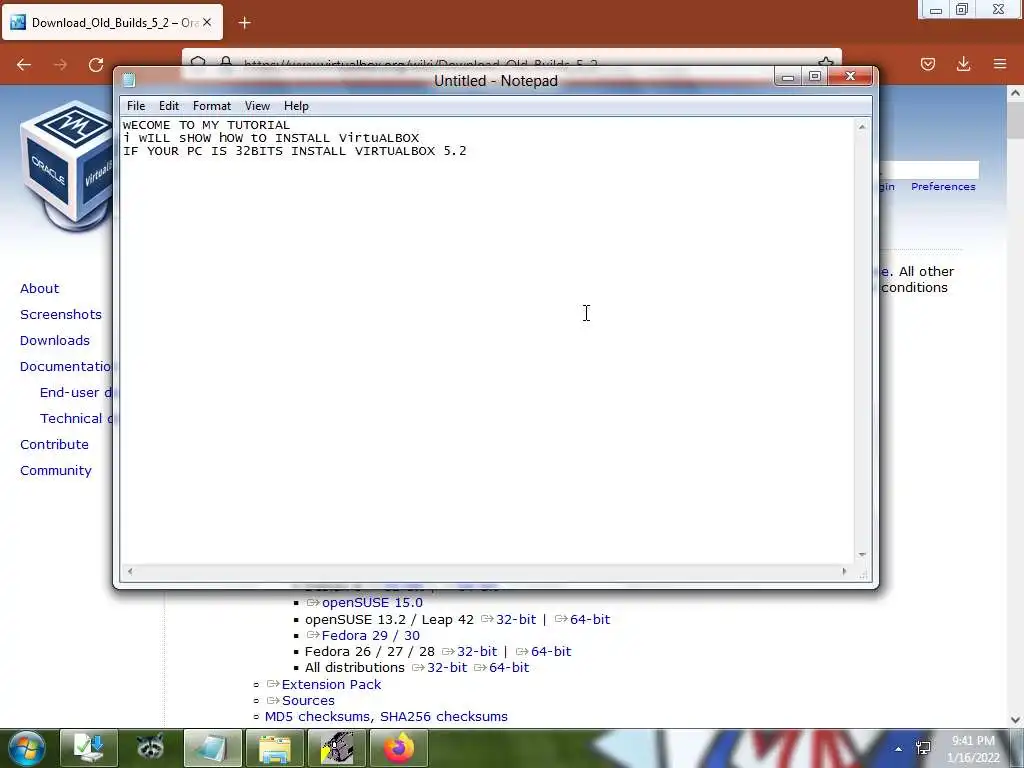Minimize the Notepad window

pyautogui.click(x=788, y=76)
